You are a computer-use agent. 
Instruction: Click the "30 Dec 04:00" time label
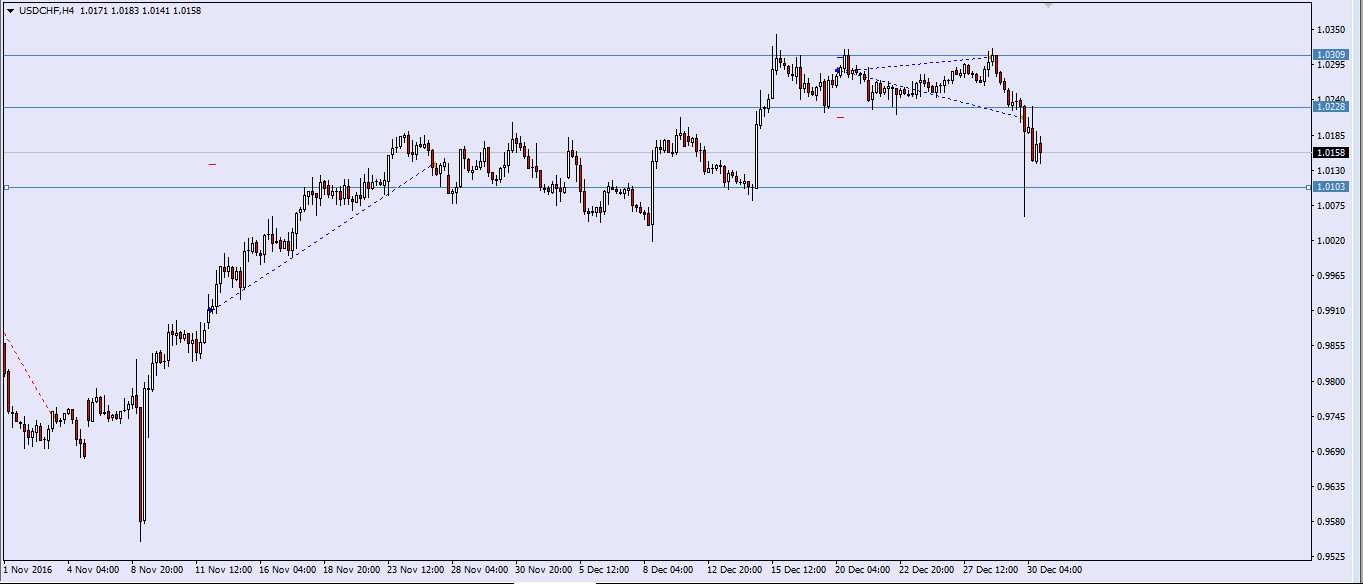[1056, 569]
